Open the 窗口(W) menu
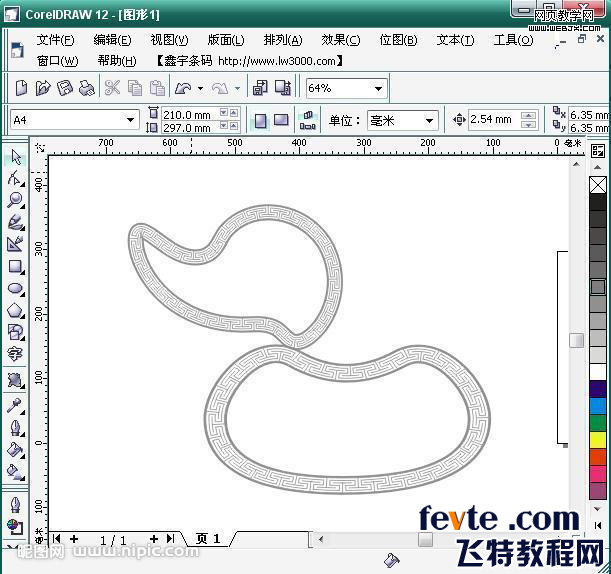This screenshot has height=574, width=611. [x=58, y=61]
